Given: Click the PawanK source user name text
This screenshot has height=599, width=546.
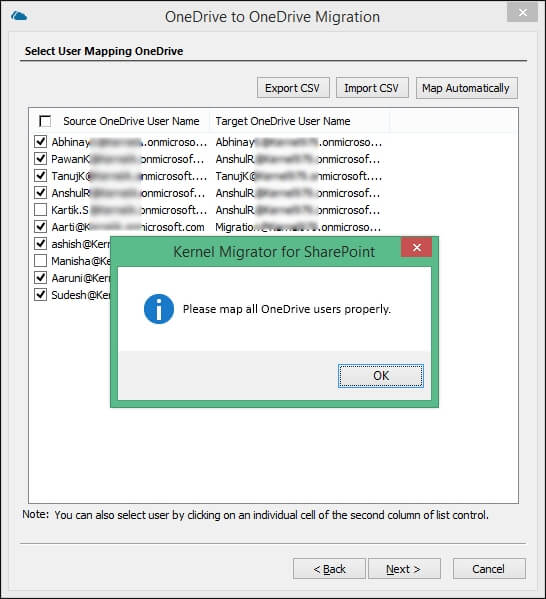Looking at the screenshot, I should coord(128,159).
